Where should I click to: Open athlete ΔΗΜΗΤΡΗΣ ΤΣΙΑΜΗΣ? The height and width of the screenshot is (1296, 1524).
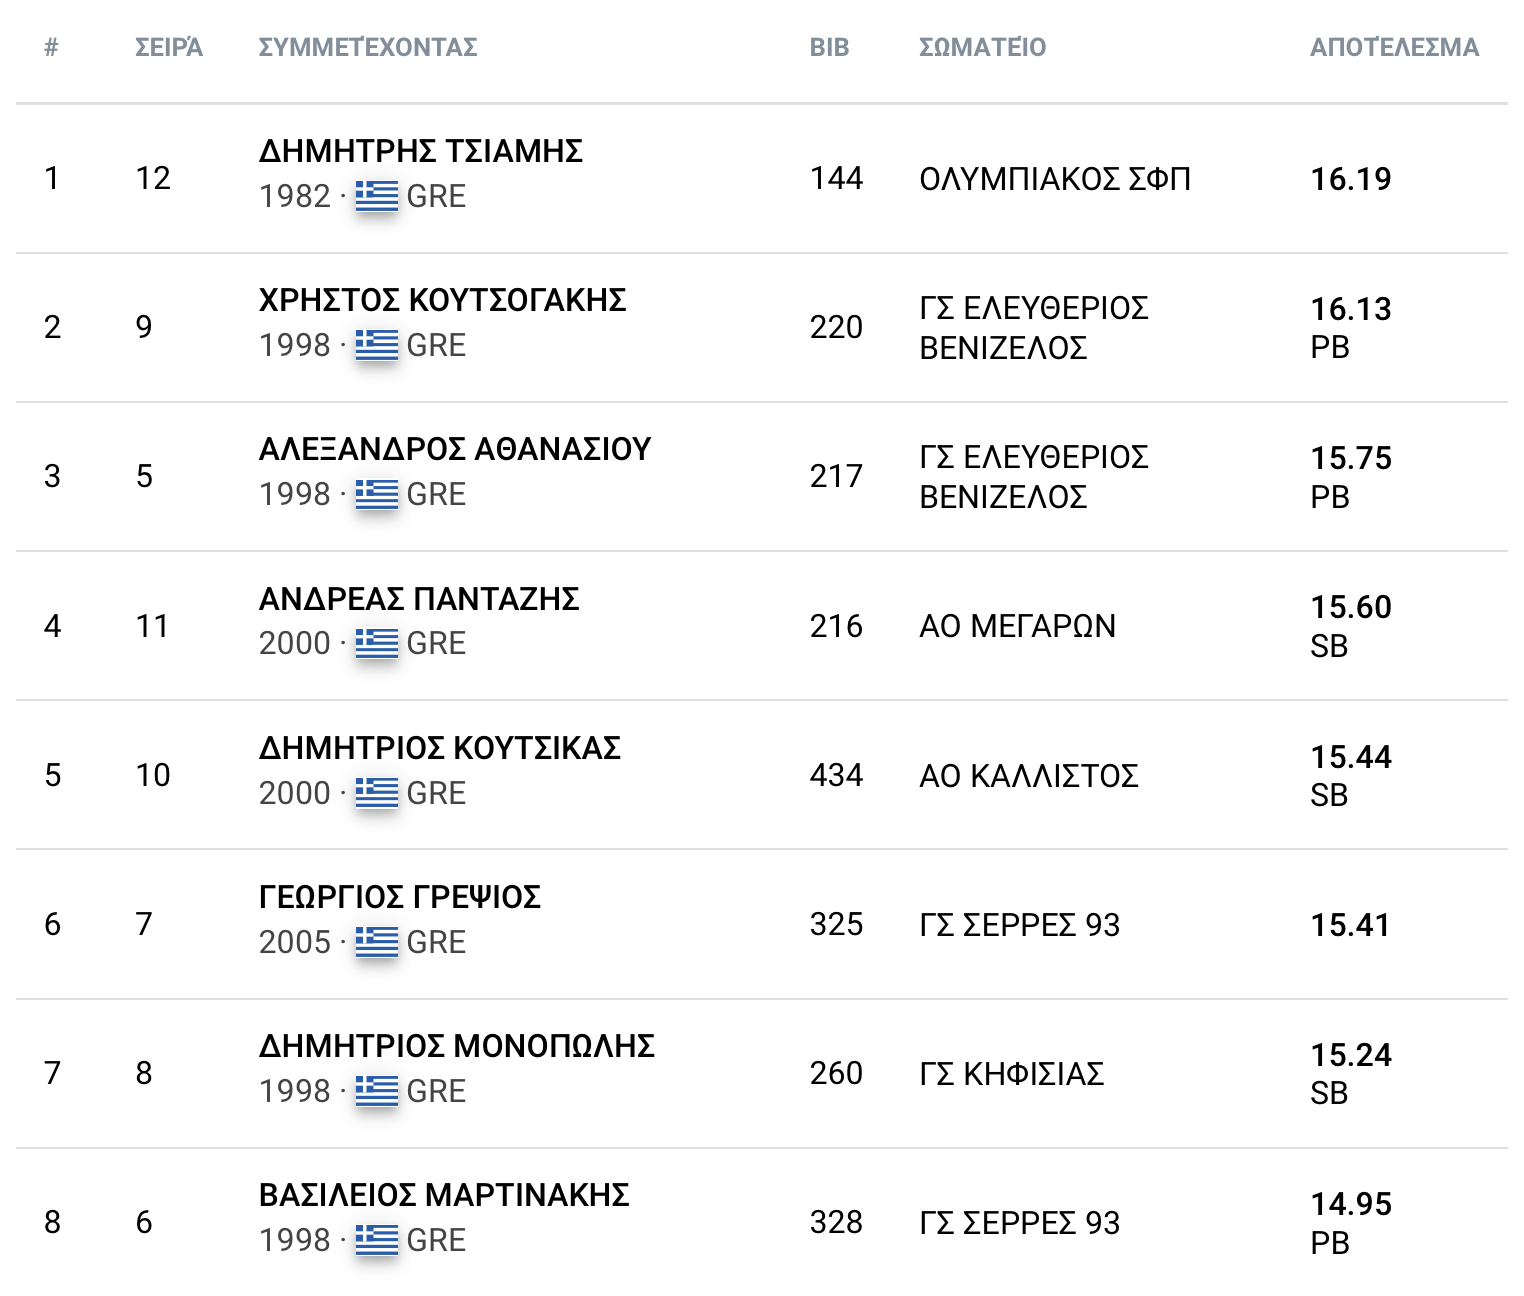coord(420,151)
